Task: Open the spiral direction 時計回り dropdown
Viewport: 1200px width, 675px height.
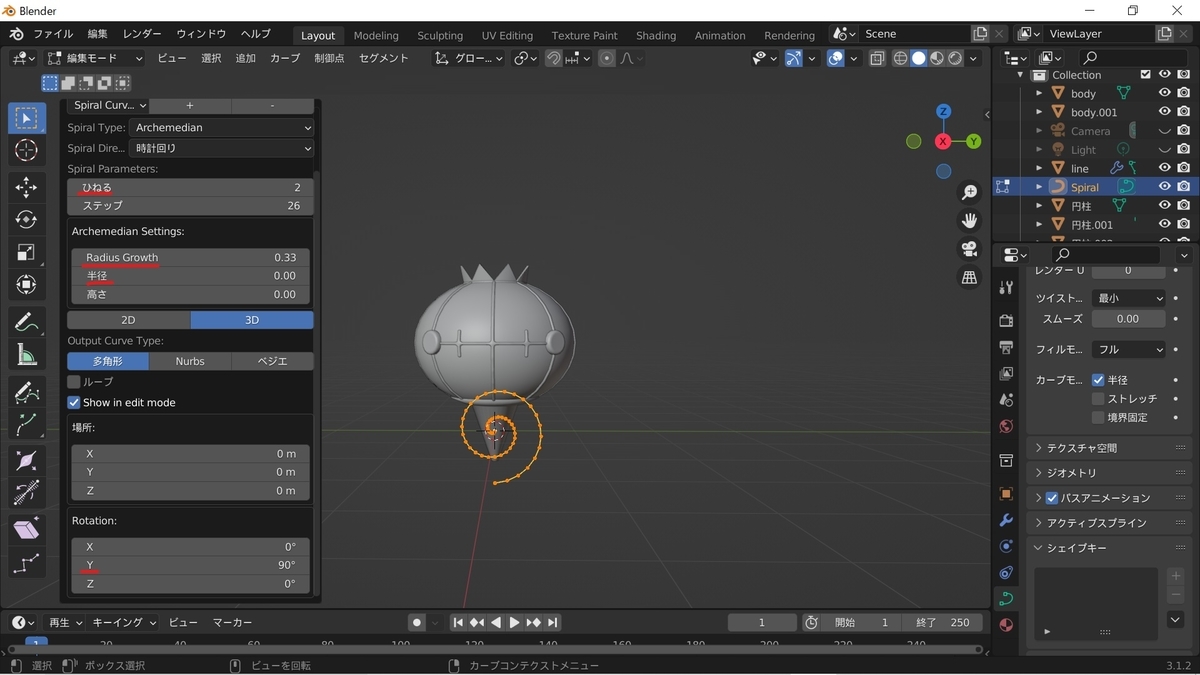Action: pyautogui.click(x=222, y=148)
